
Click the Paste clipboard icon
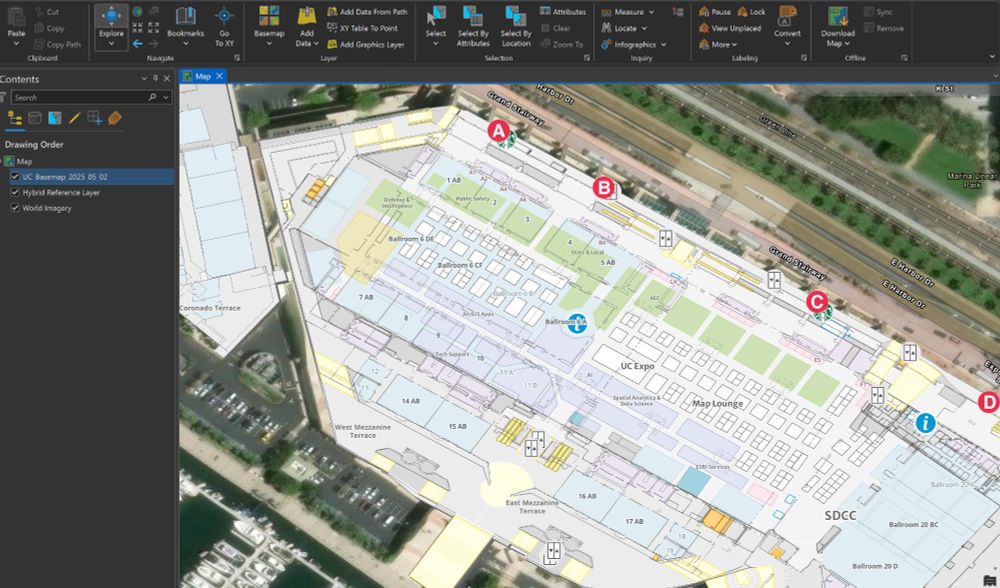17,18
